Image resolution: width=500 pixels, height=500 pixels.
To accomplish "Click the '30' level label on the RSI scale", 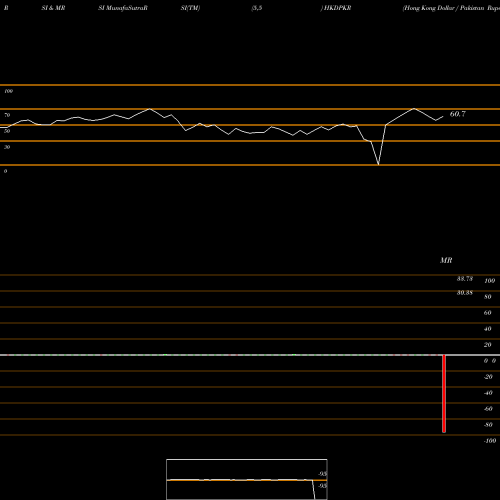I will pyautogui.click(x=7, y=147).
